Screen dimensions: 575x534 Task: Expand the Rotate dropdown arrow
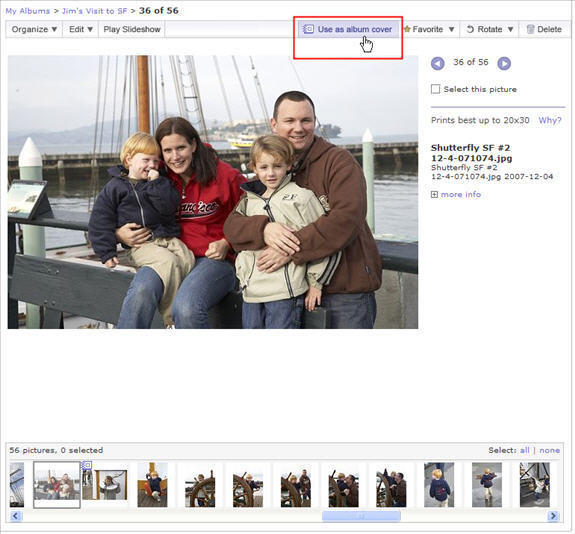click(x=510, y=29)
